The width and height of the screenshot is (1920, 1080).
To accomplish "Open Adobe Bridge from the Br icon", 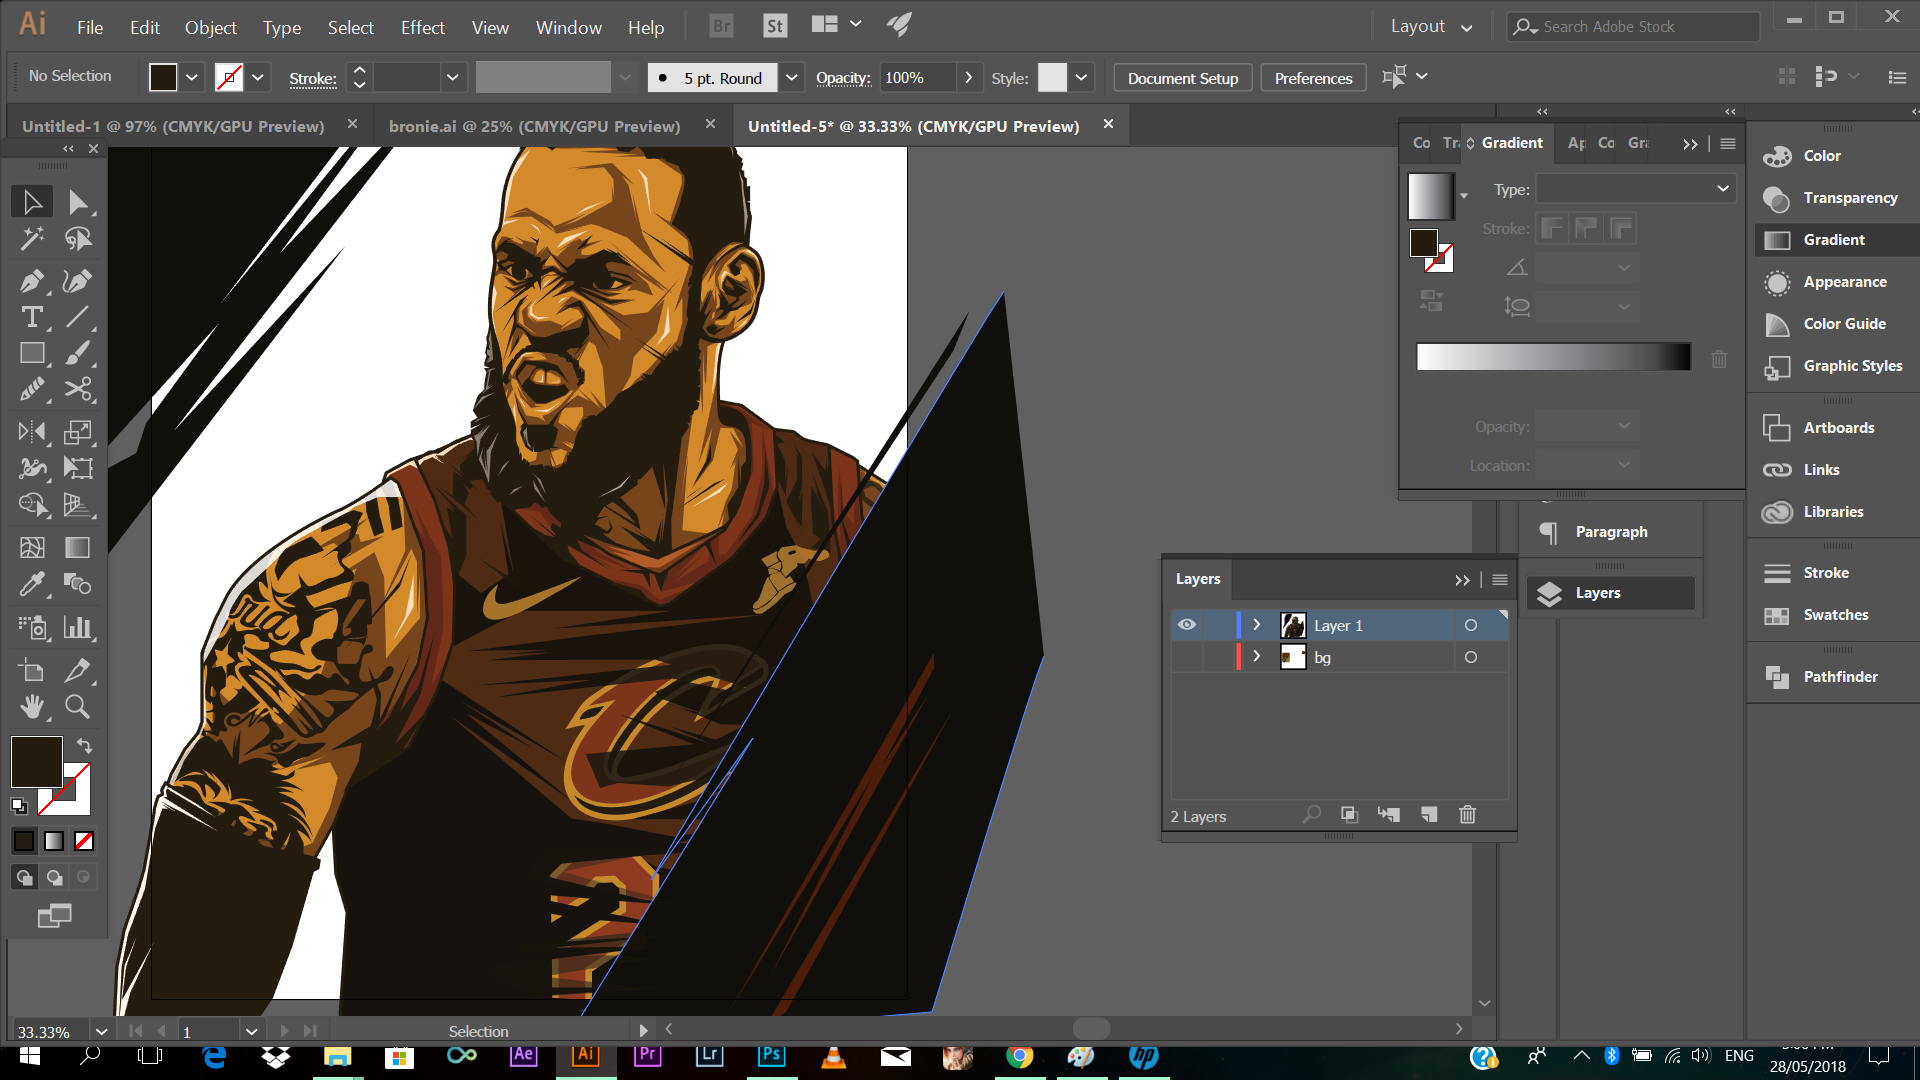I will (x=721, y=27).
